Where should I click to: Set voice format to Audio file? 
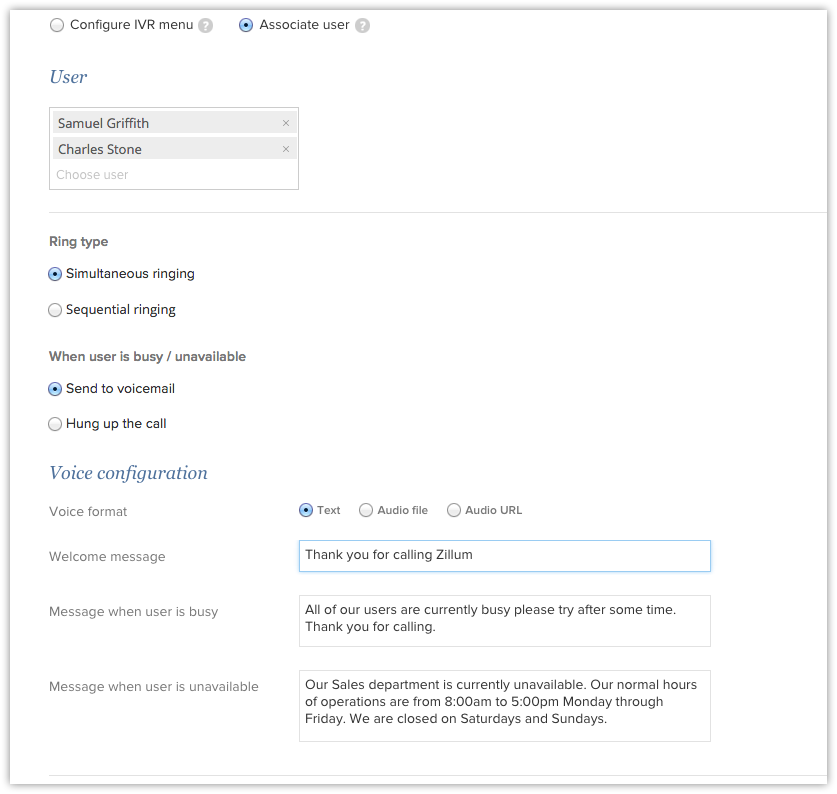(x=366, y=510)
